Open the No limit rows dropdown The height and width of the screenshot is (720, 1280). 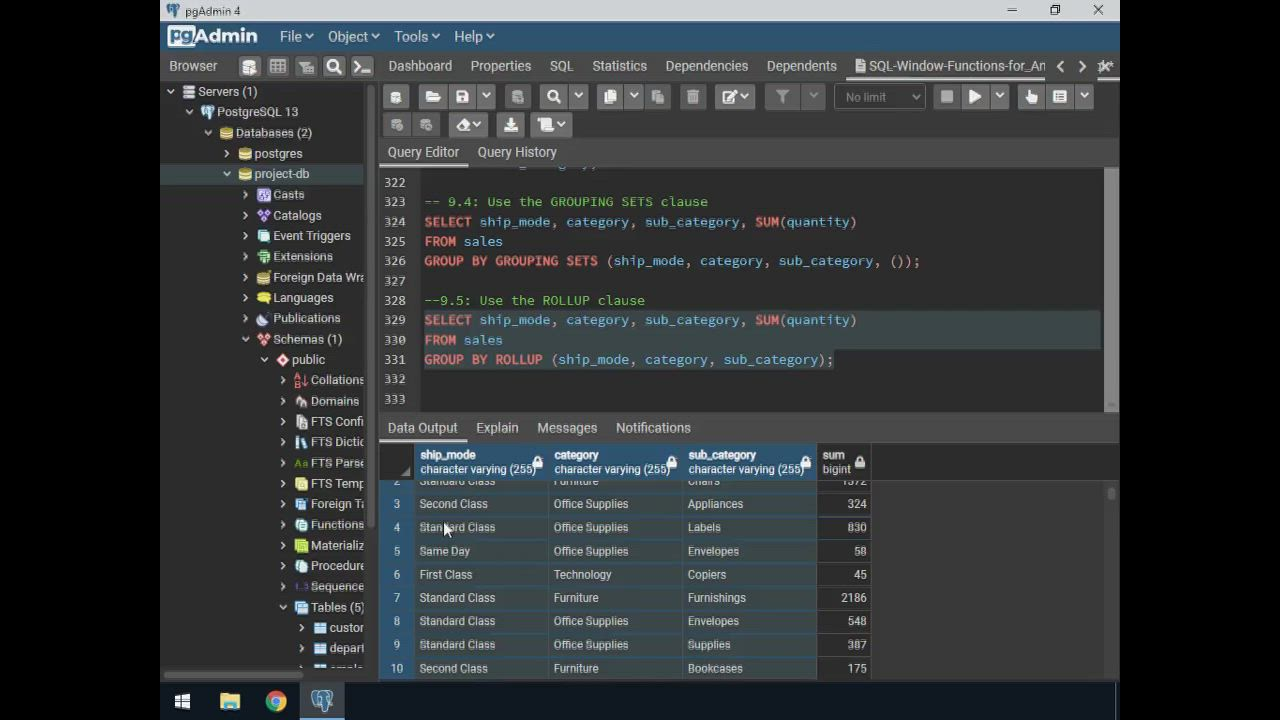coord(880,97)
